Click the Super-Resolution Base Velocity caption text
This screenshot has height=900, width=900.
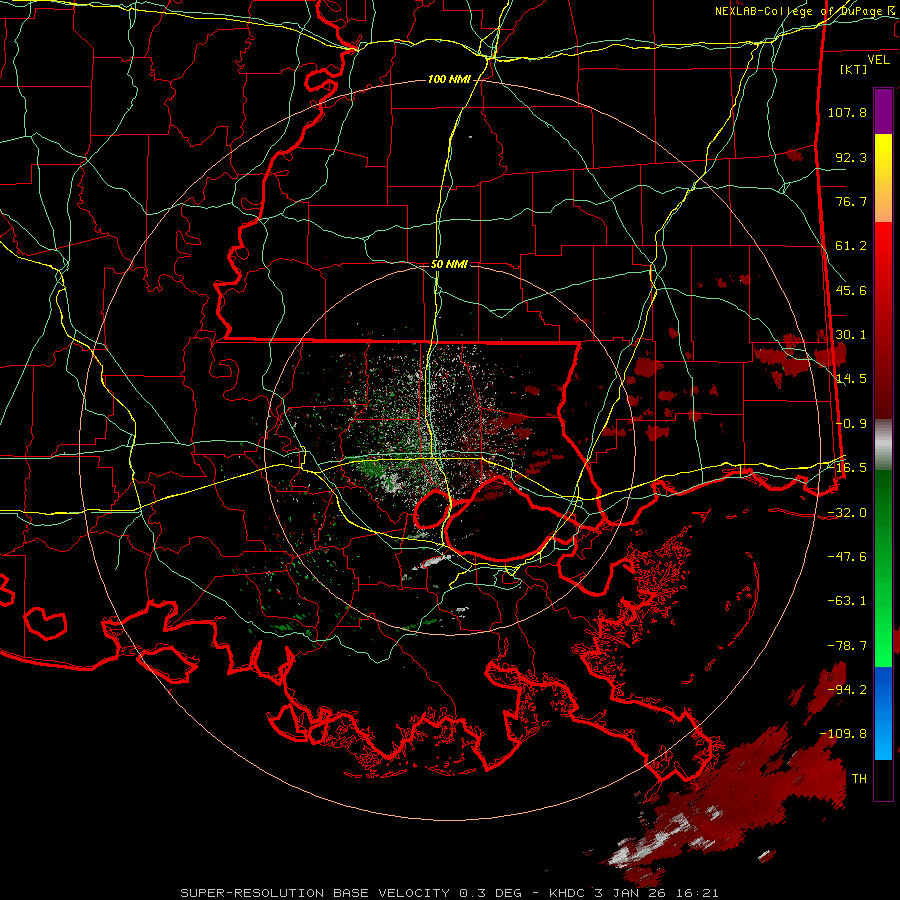click(449, 893)
